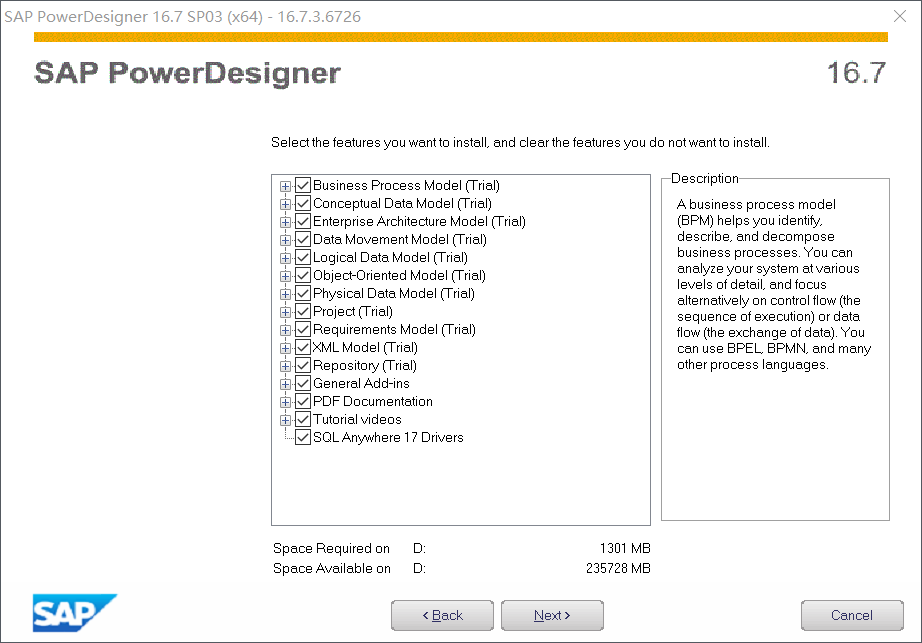922x643 pixels.
Task: Uncheck Tutorial videos checkbox
Action: (303, 420)
